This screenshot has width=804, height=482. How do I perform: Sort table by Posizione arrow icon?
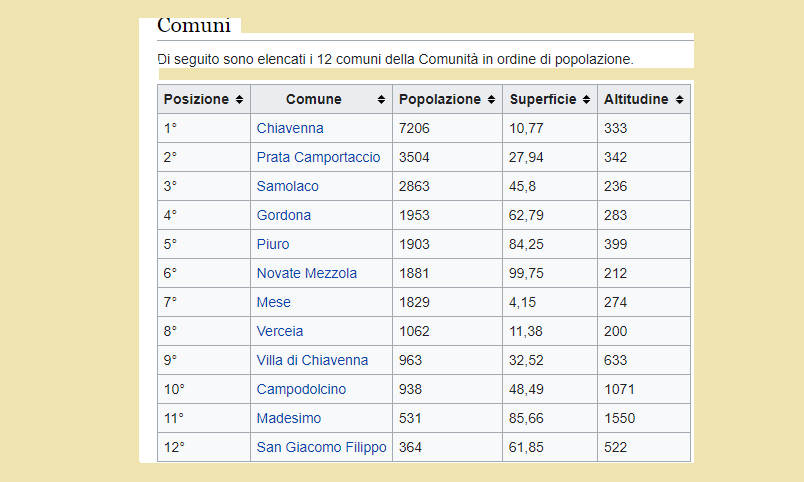pos(239,99)
